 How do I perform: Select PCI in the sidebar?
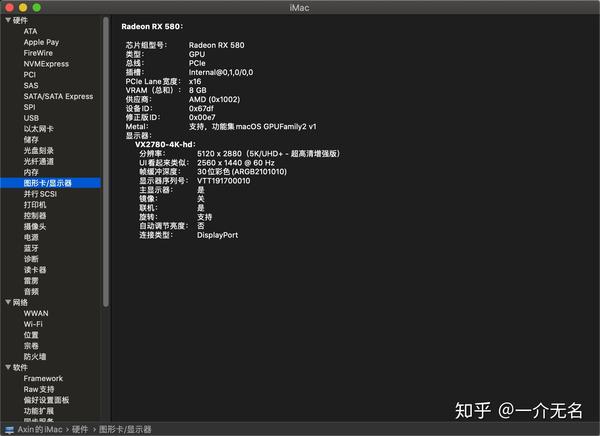tap(29, 75)
